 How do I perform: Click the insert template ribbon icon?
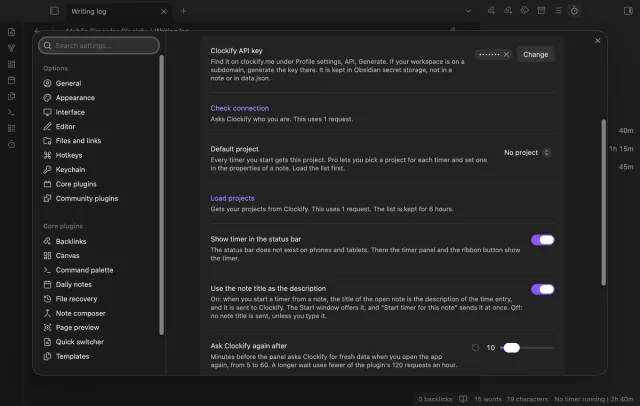[x=11, y=96]
